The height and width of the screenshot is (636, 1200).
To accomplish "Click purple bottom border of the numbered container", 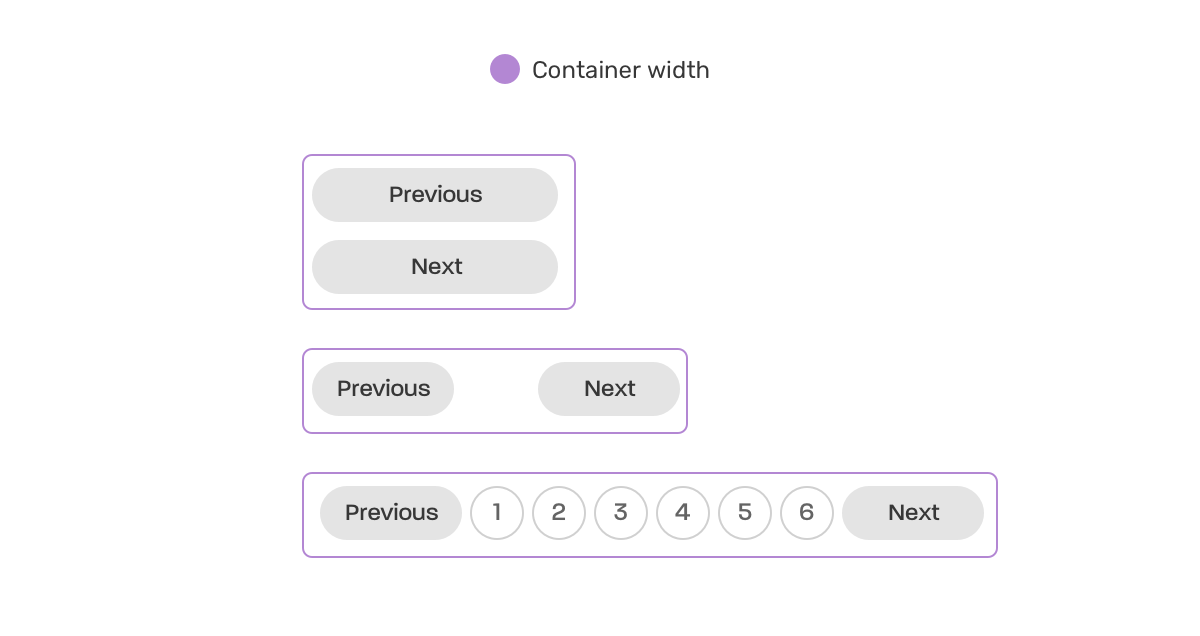I will point(650,556).
